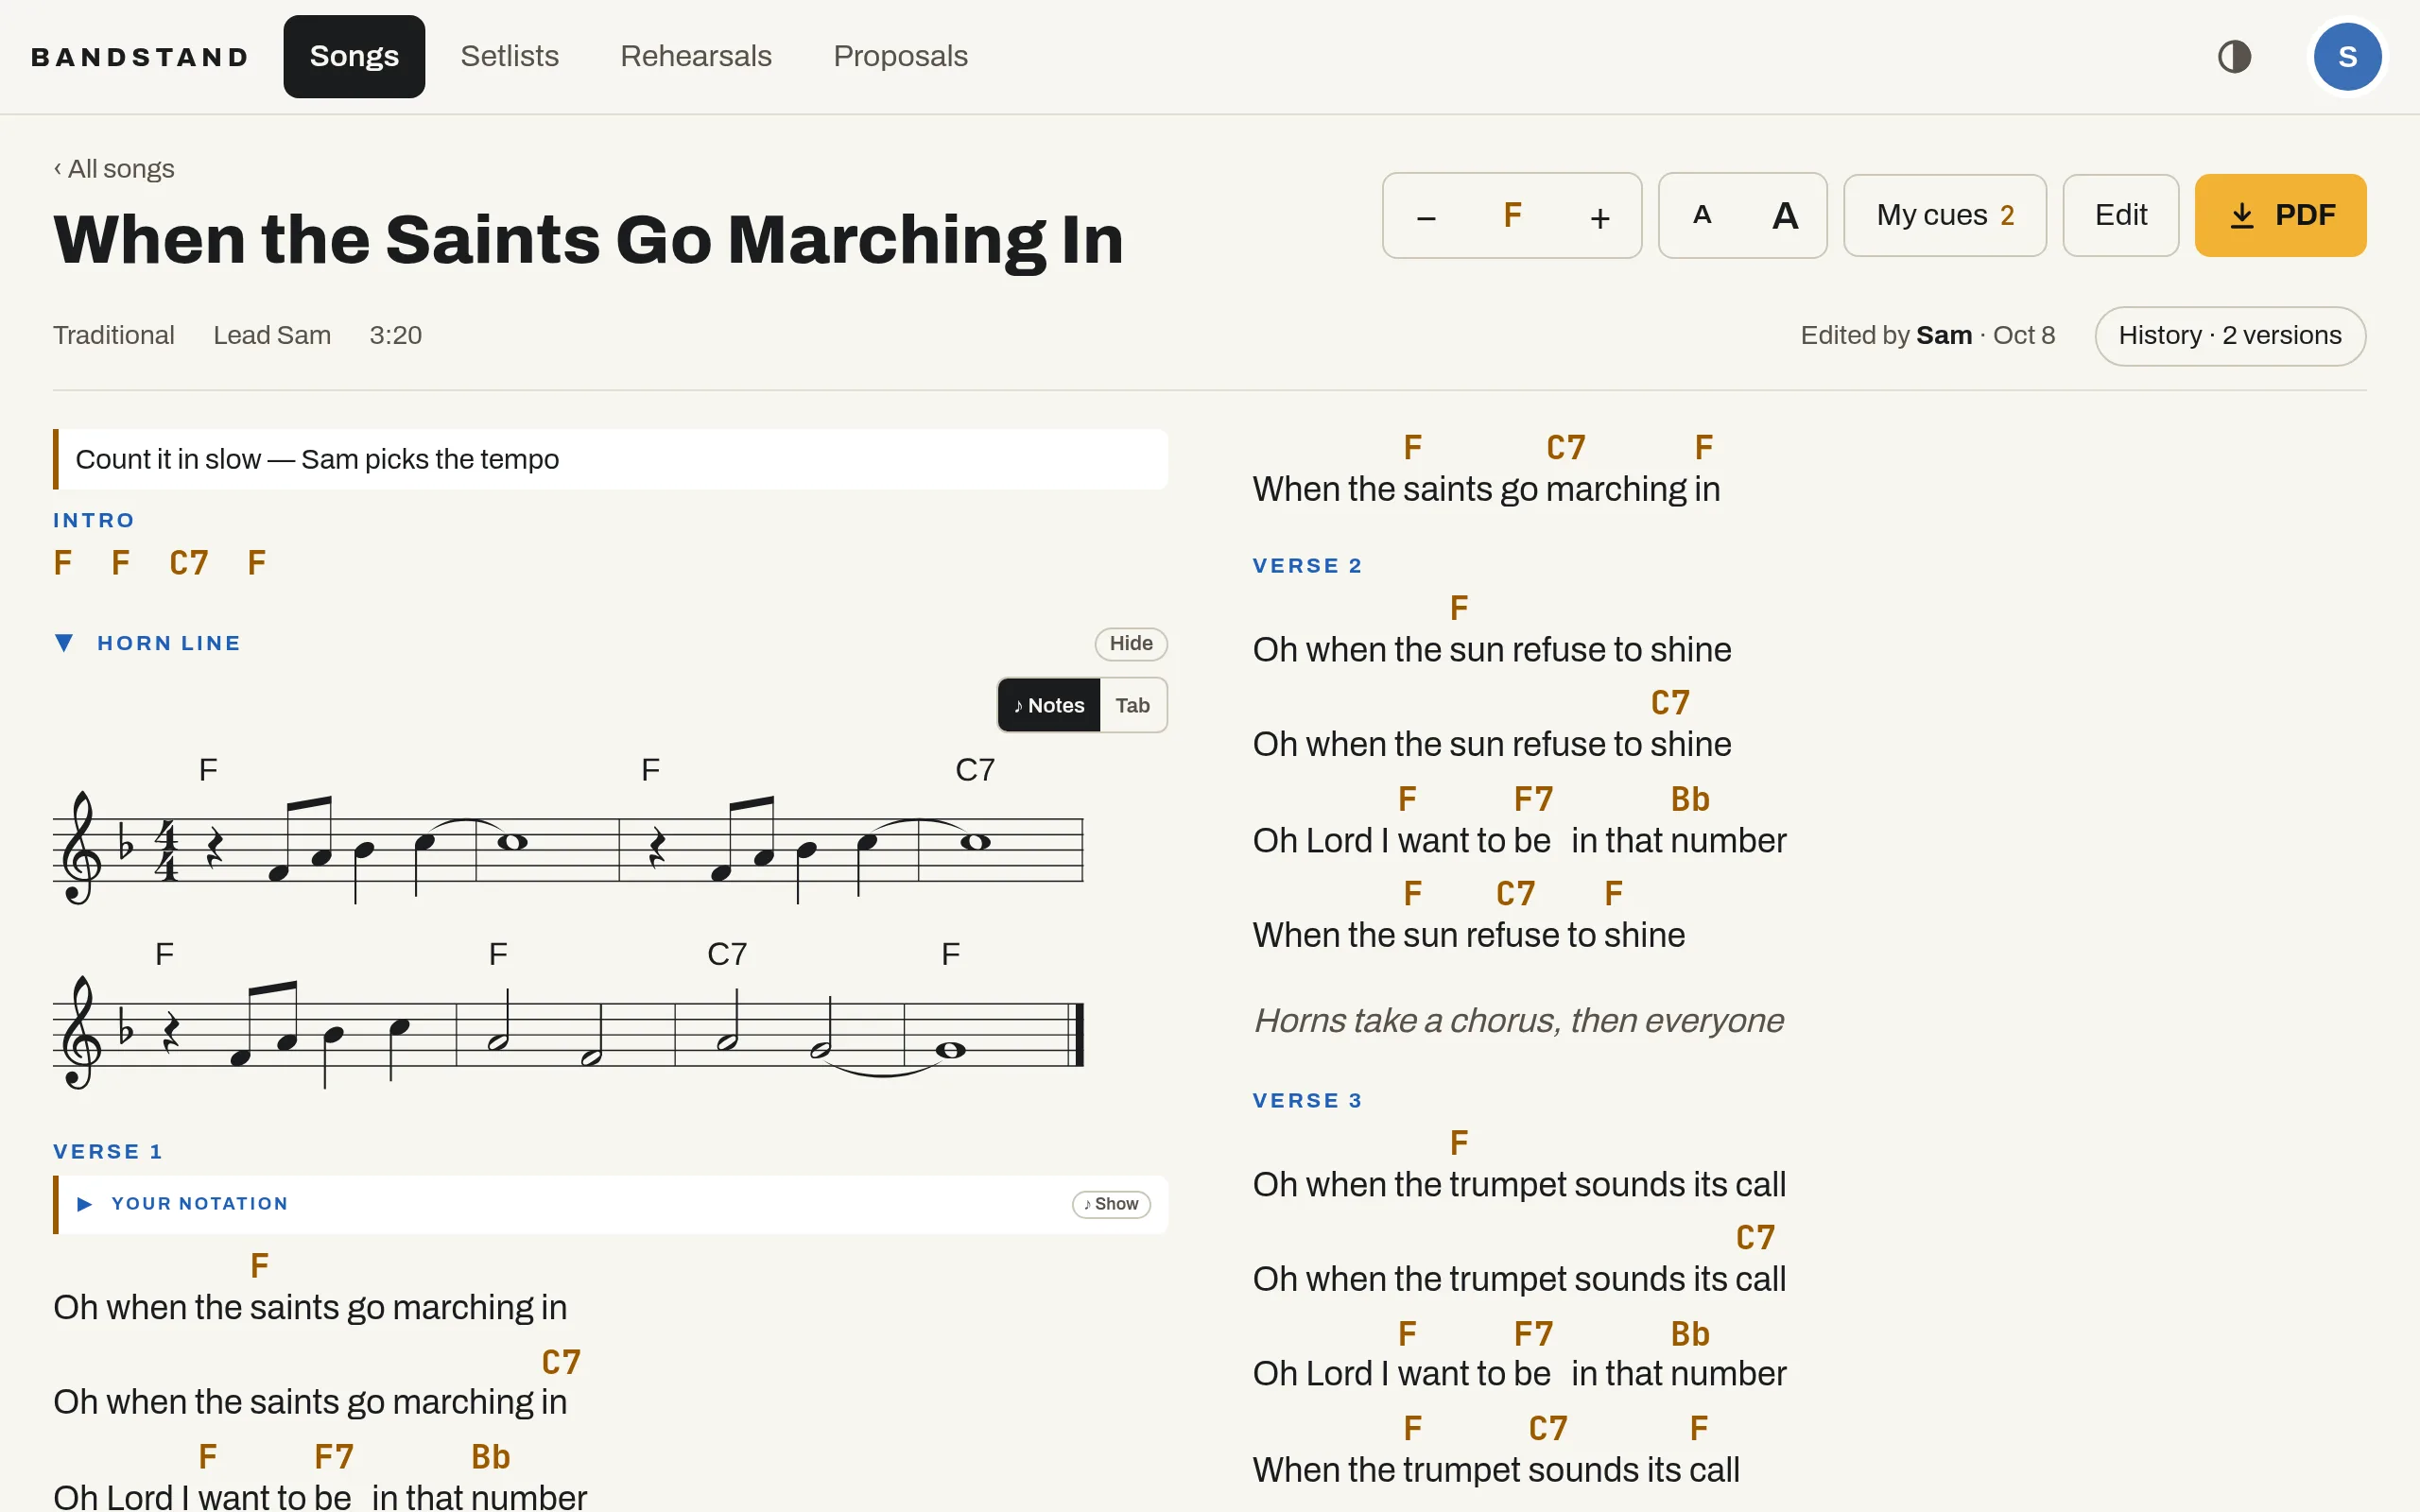Screen dimensions: 2420x1512
Task: Click lyric 'When the sun refuse to shine'
Action: coord(1468,935)
